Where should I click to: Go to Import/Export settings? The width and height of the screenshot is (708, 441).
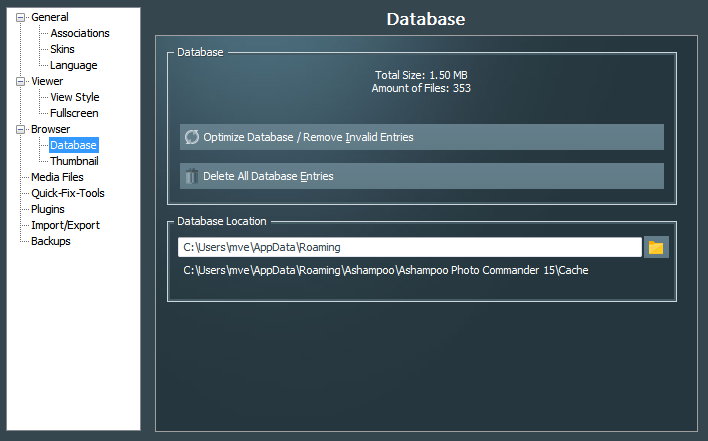click(x=65, y=225)
